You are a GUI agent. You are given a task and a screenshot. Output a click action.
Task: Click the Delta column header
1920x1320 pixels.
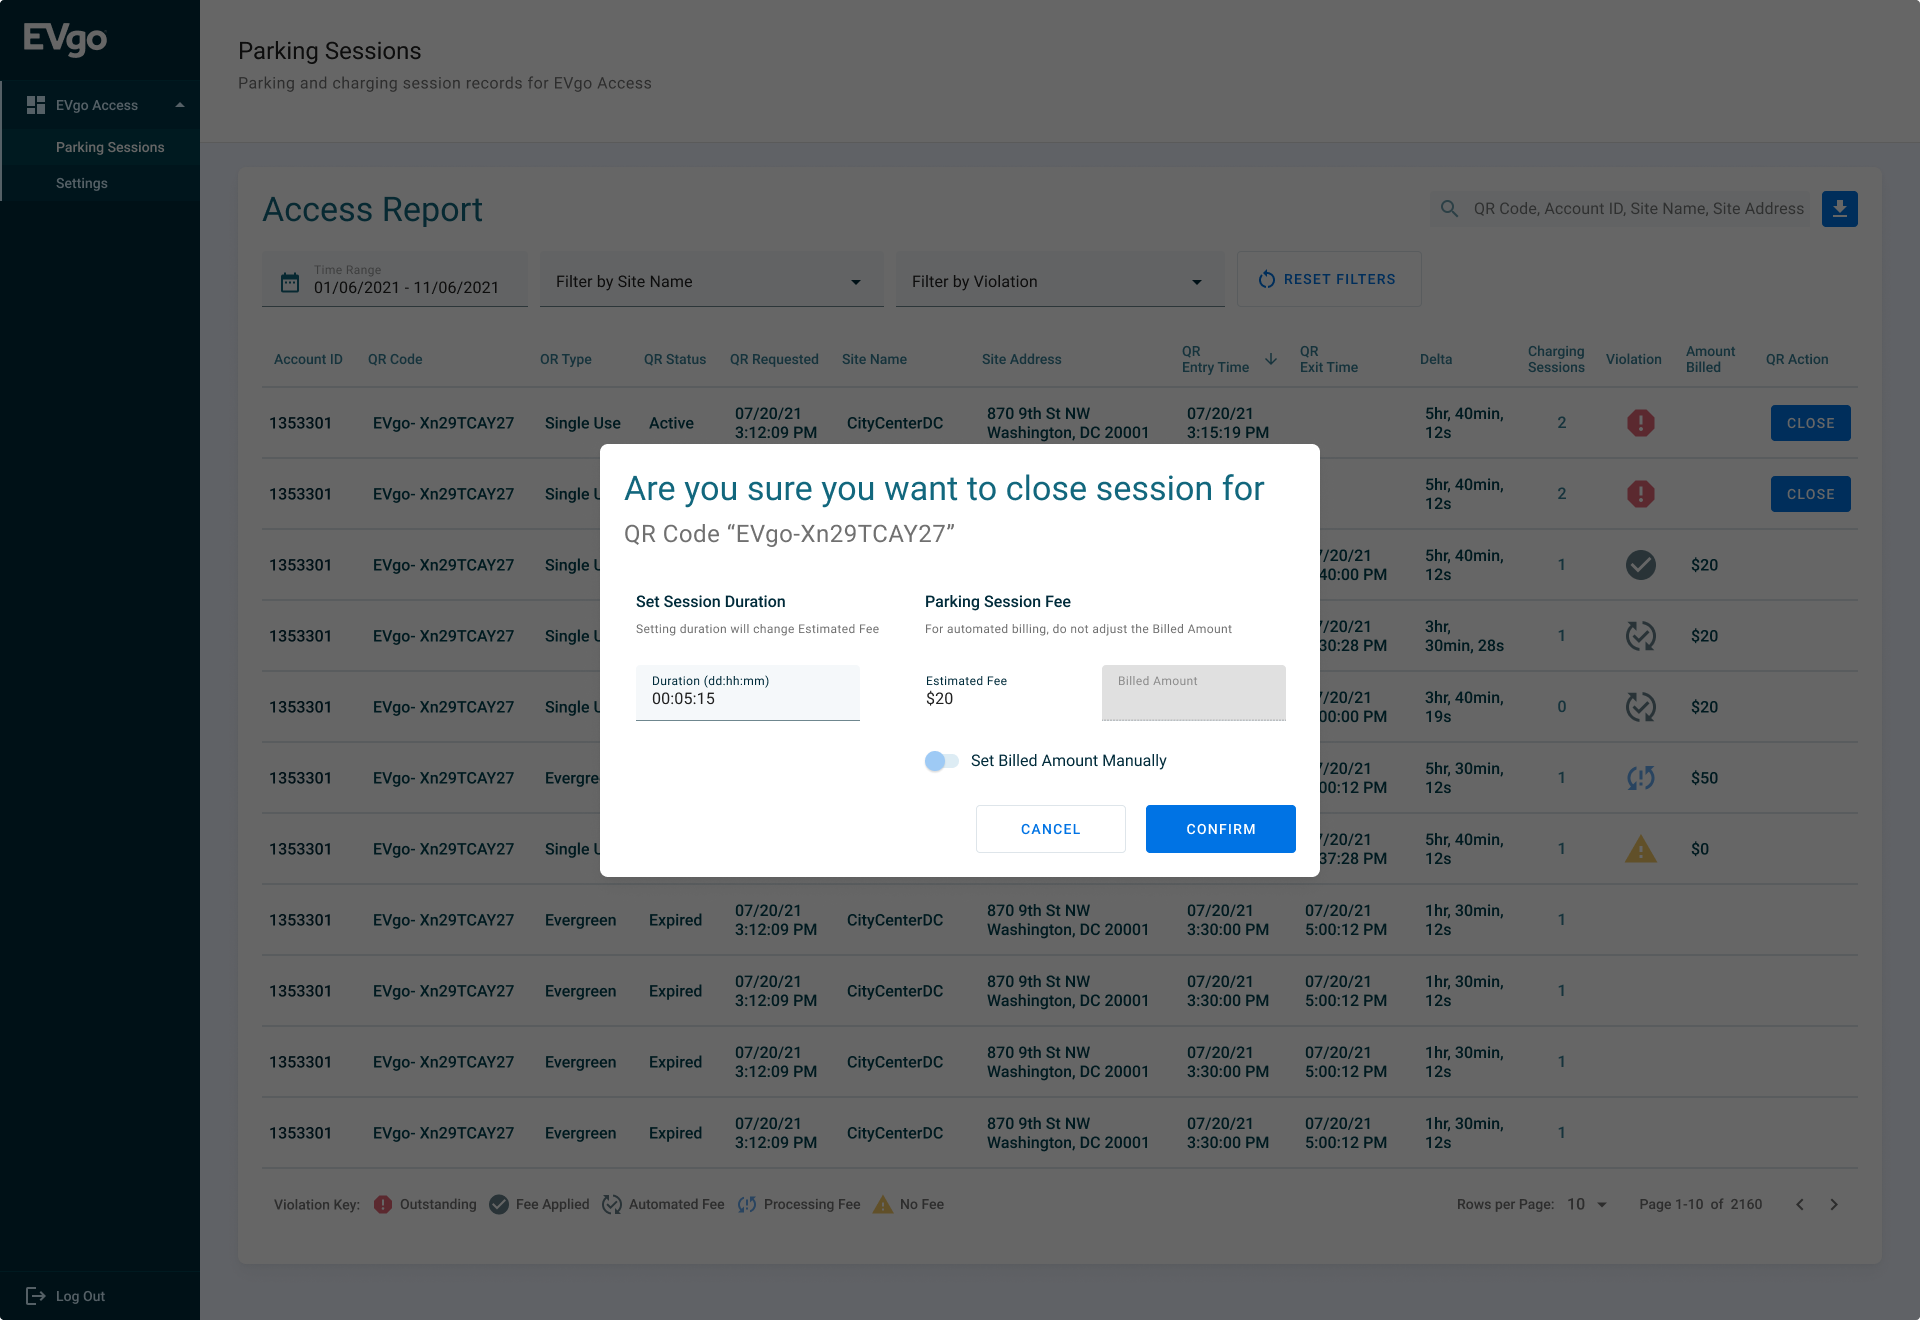[1436, 359]
